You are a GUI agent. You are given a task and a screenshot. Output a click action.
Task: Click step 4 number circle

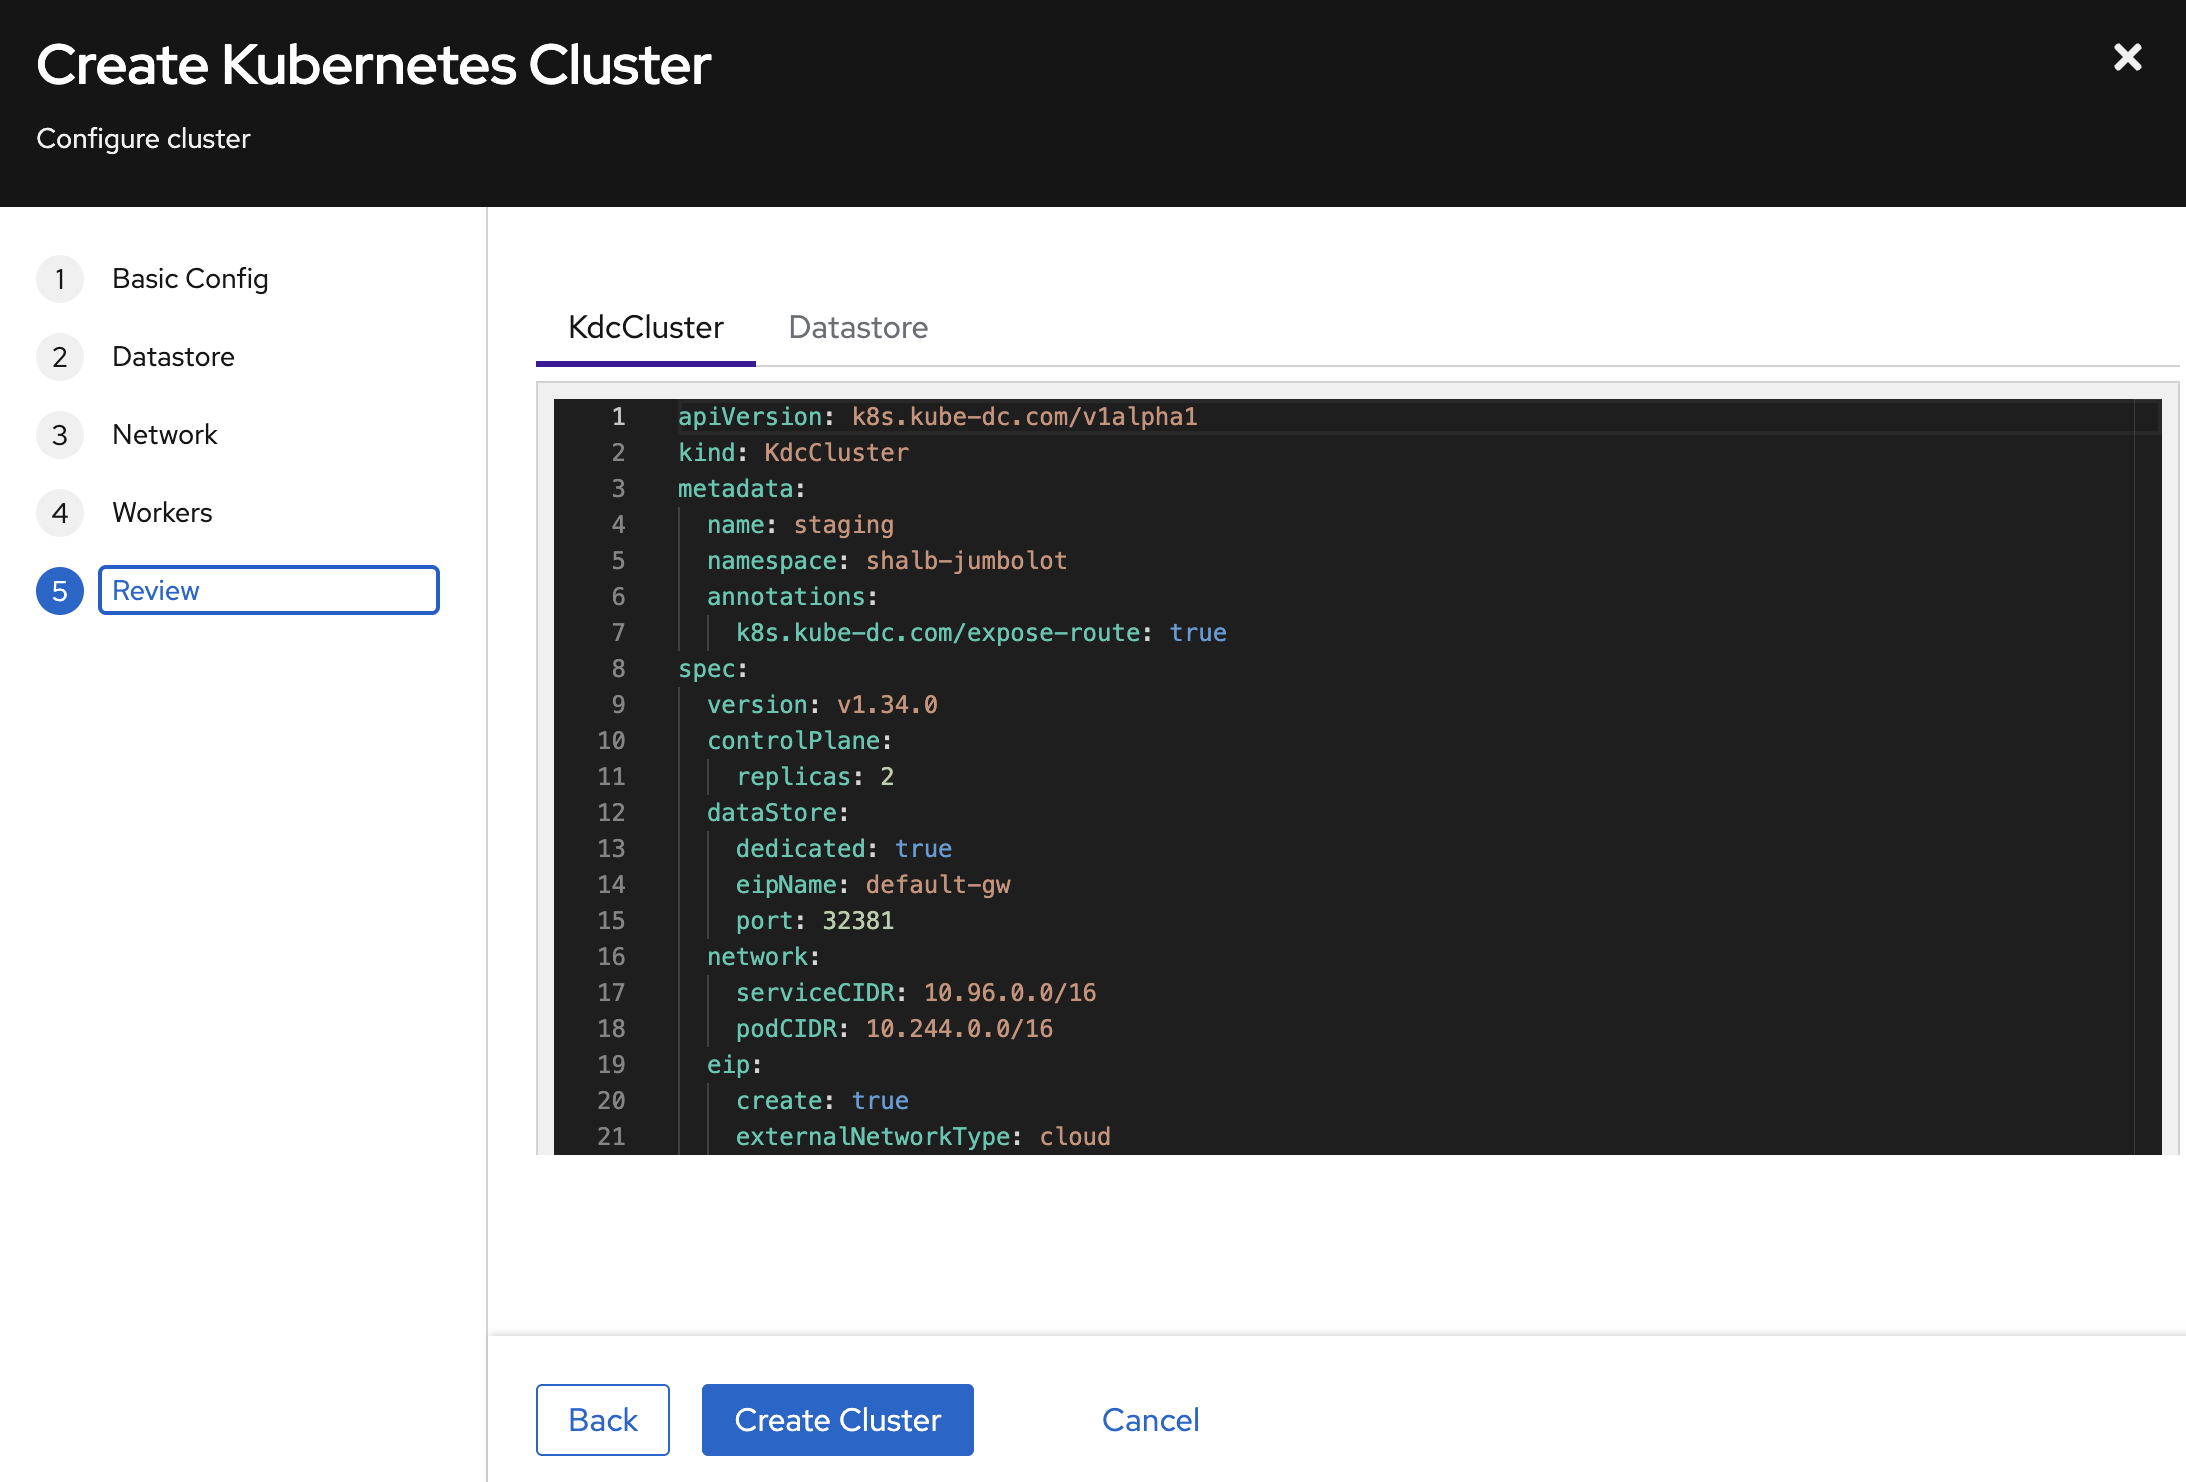pos(60,513)
